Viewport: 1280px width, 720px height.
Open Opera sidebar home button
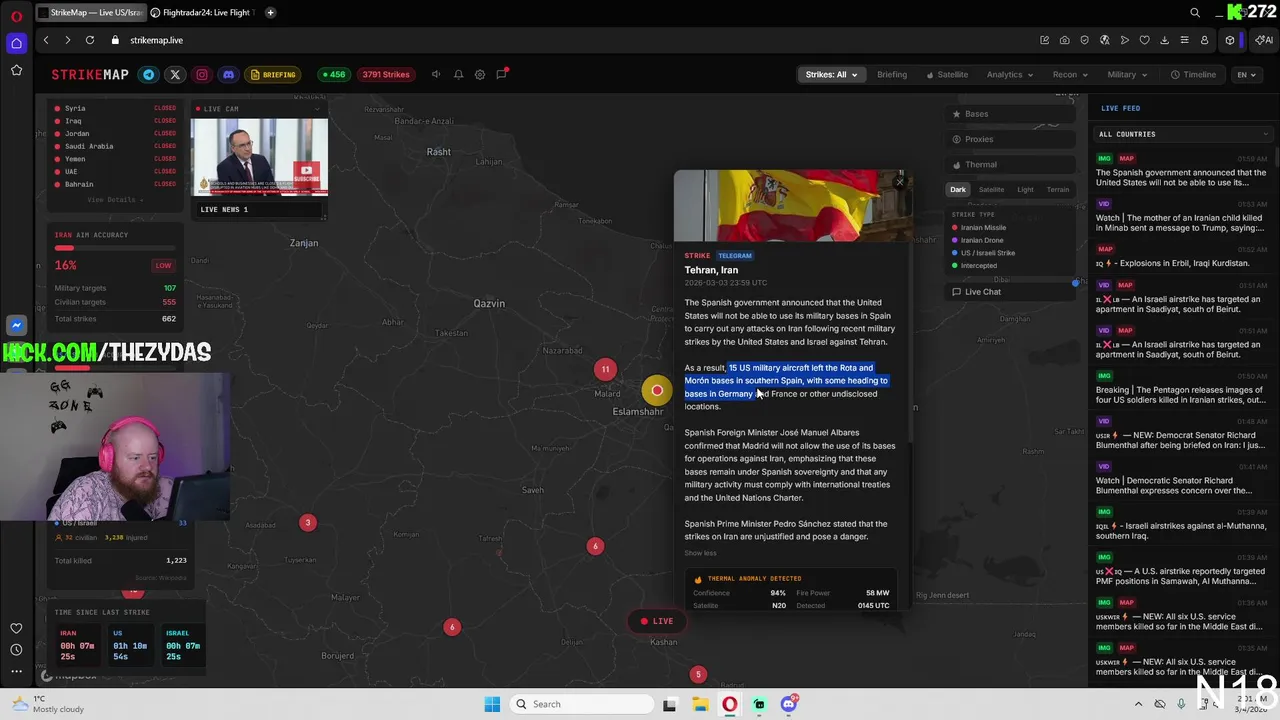16,43
